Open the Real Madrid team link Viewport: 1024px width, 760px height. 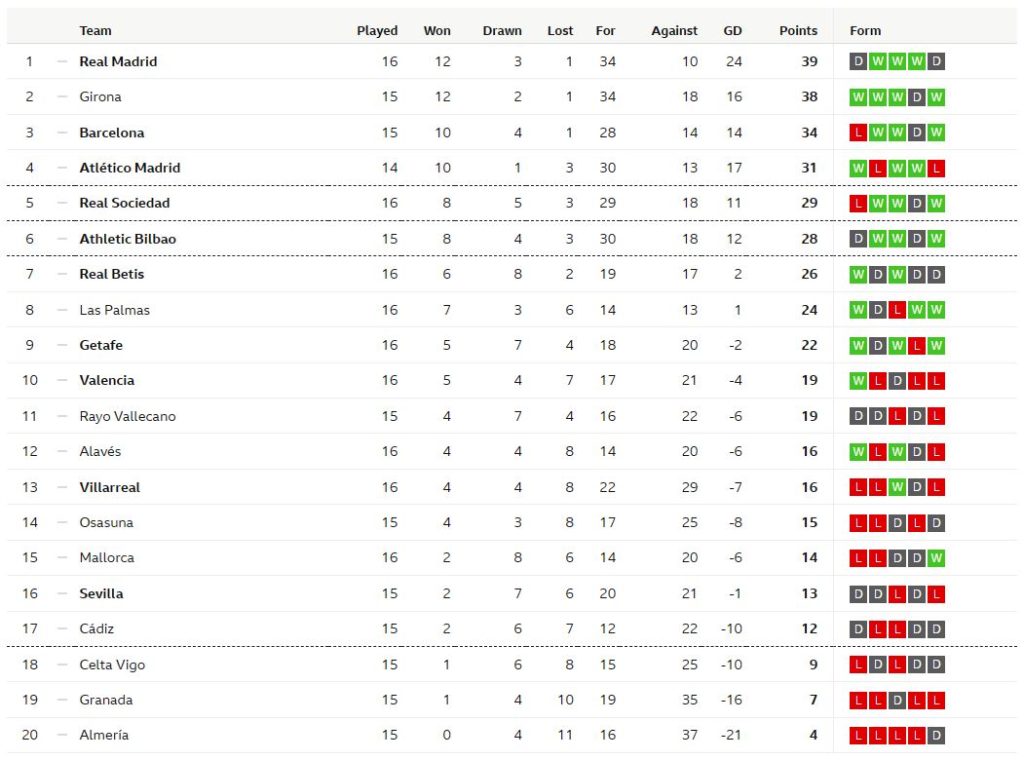click(x=118, y=62)
